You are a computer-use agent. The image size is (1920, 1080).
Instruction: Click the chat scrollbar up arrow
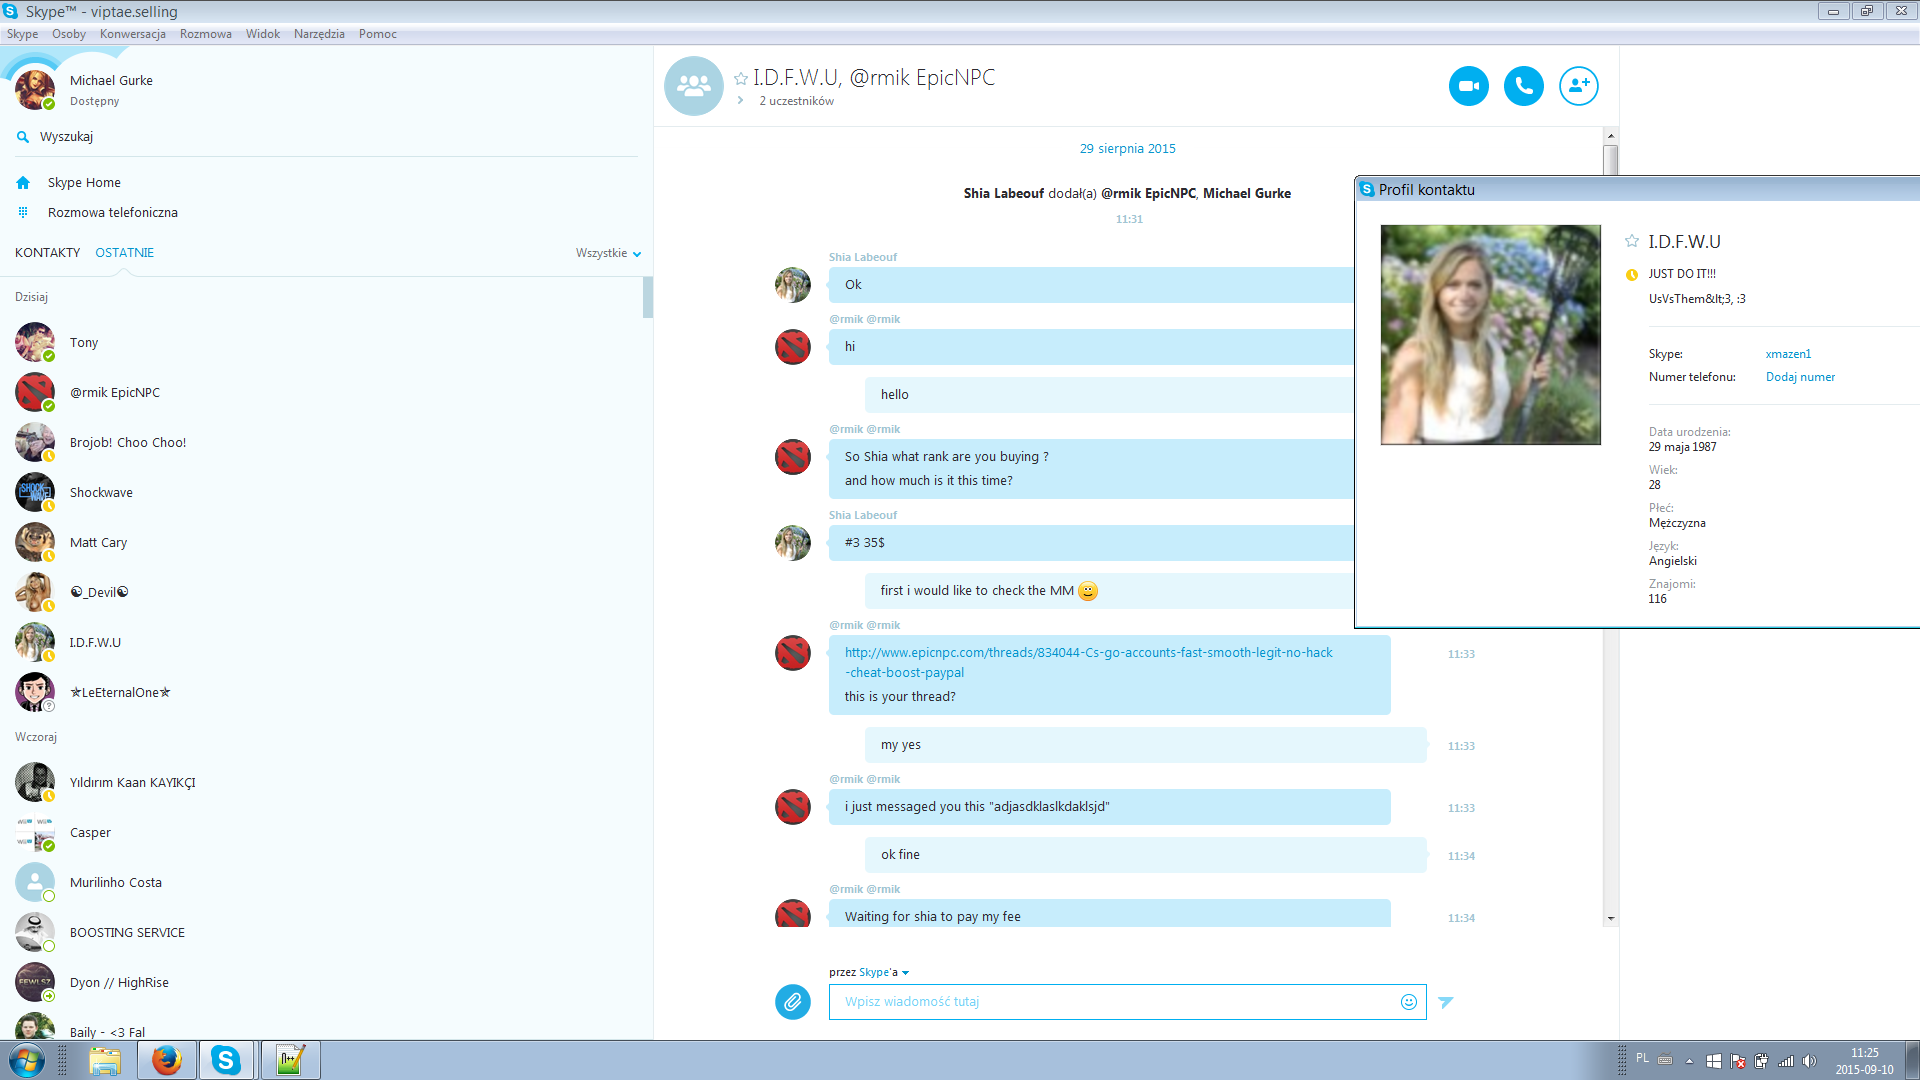(1610, 135)
